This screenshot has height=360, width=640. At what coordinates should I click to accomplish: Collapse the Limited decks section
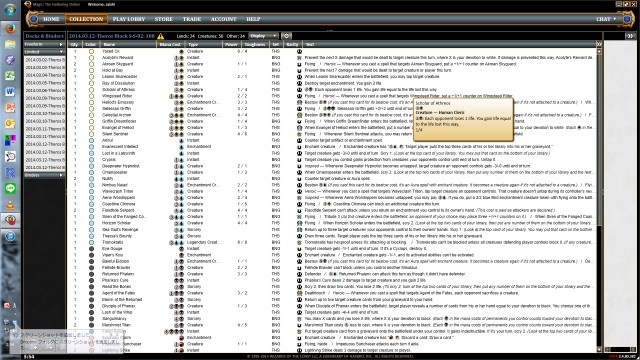click(44, 52)
